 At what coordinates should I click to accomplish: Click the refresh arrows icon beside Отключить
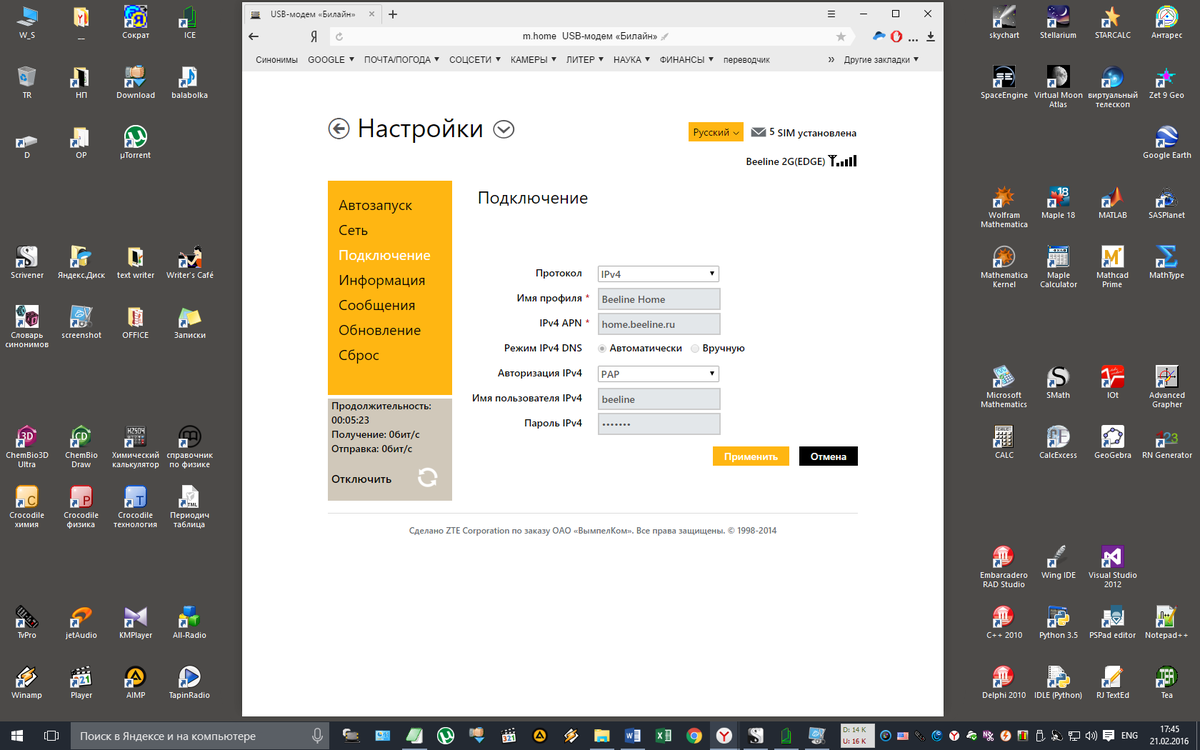tap(428, 477)
